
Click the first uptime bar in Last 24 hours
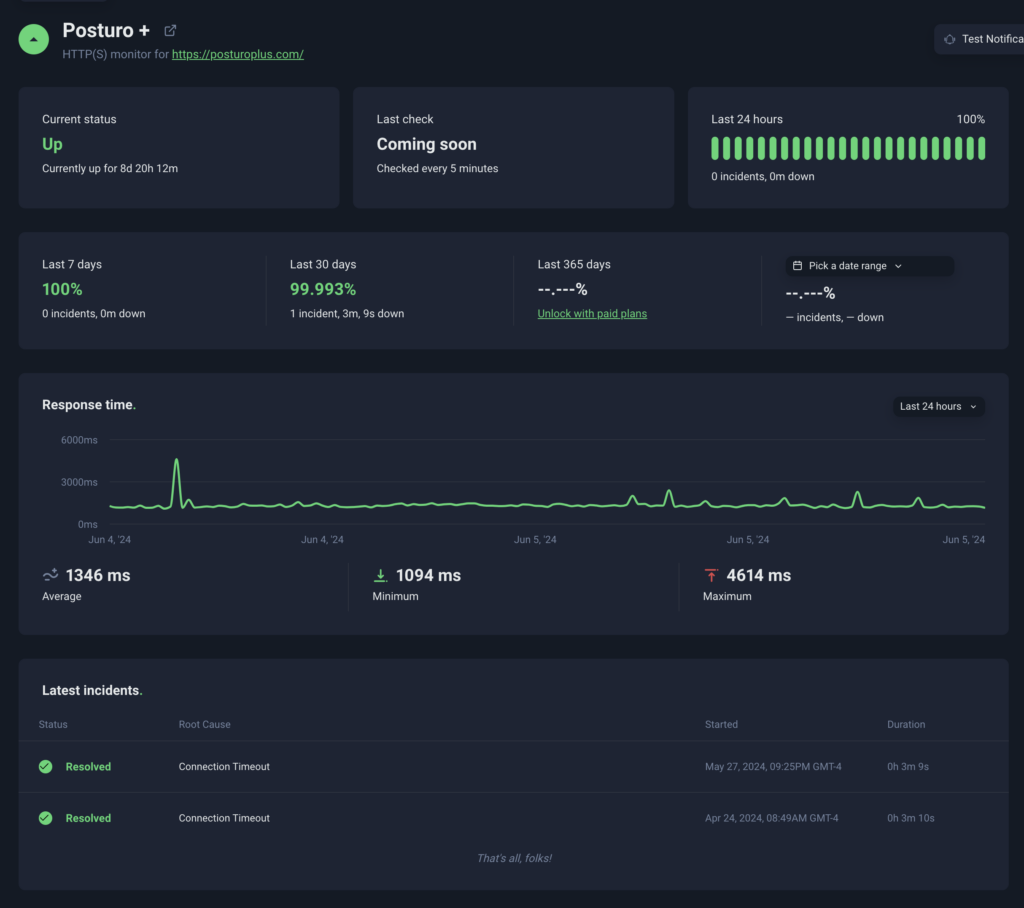pos(715,148)
